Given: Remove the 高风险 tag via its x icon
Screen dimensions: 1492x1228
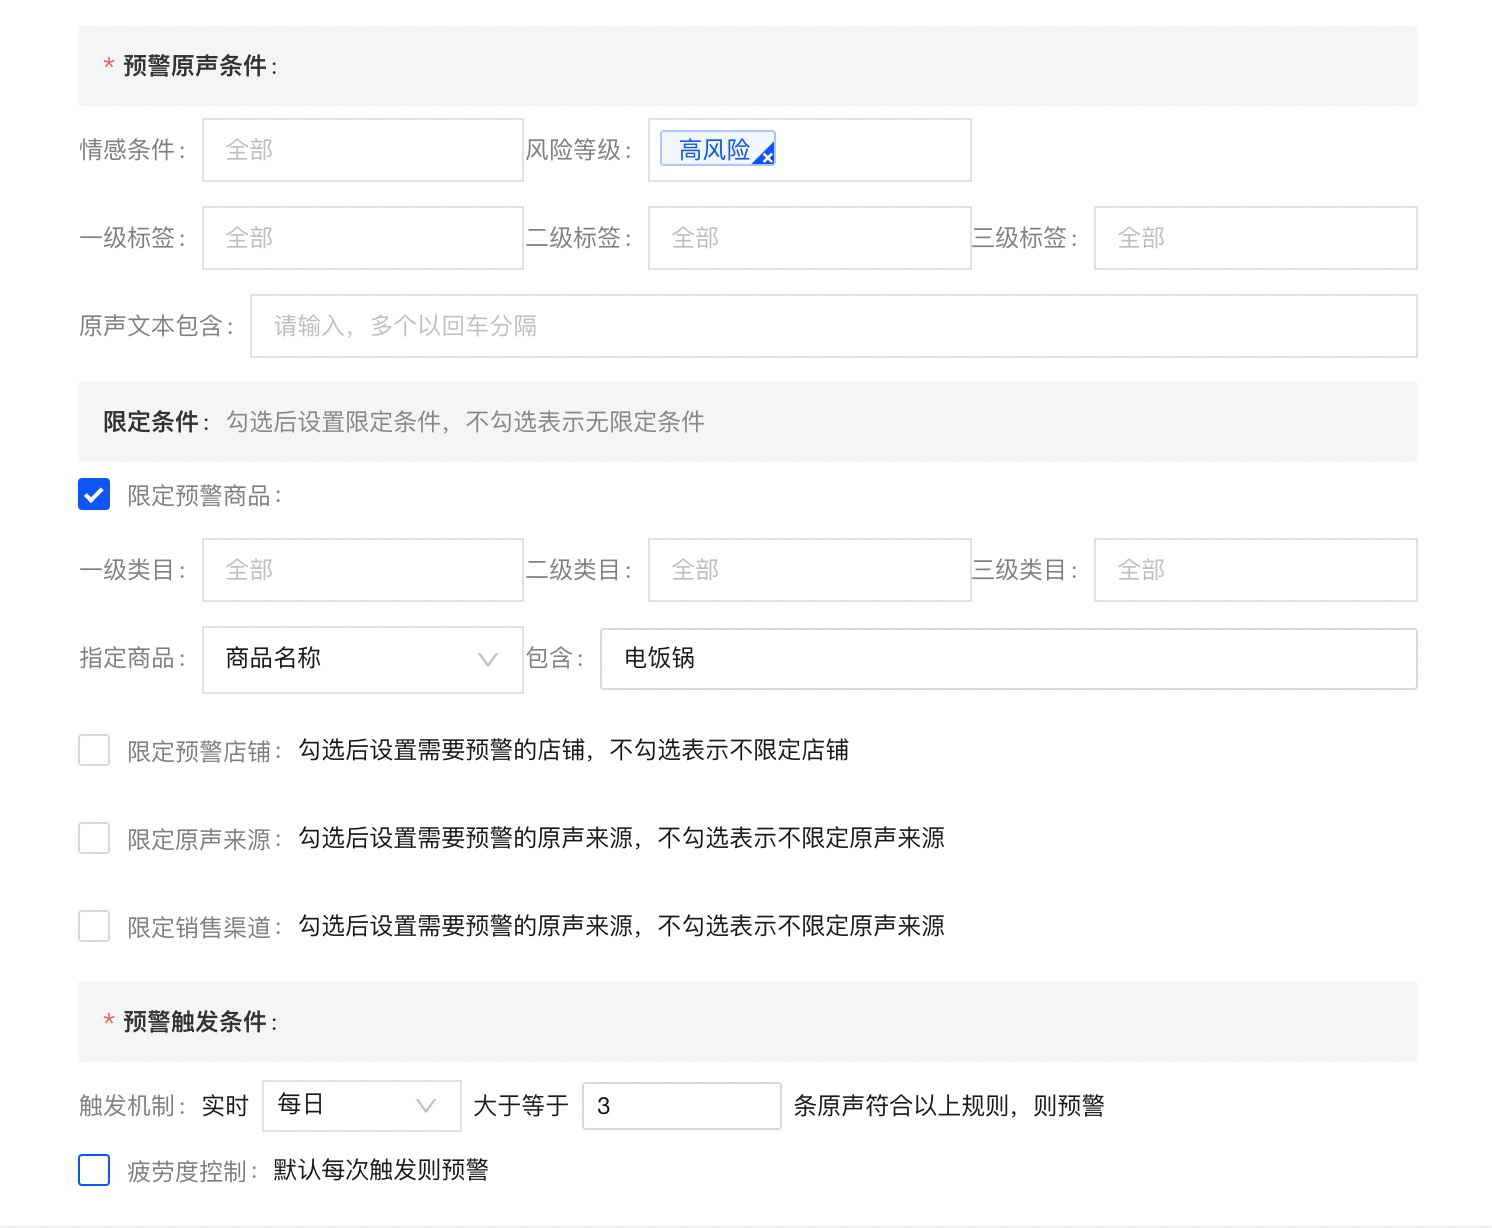Looking at the screenshot, I should point(767,157).
